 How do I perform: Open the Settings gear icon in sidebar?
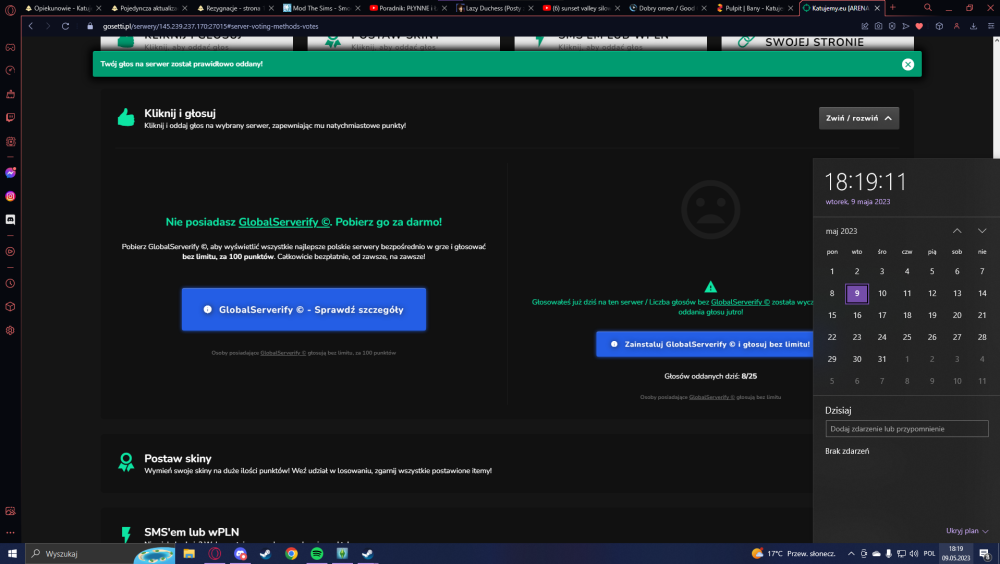tap(10, 330)
